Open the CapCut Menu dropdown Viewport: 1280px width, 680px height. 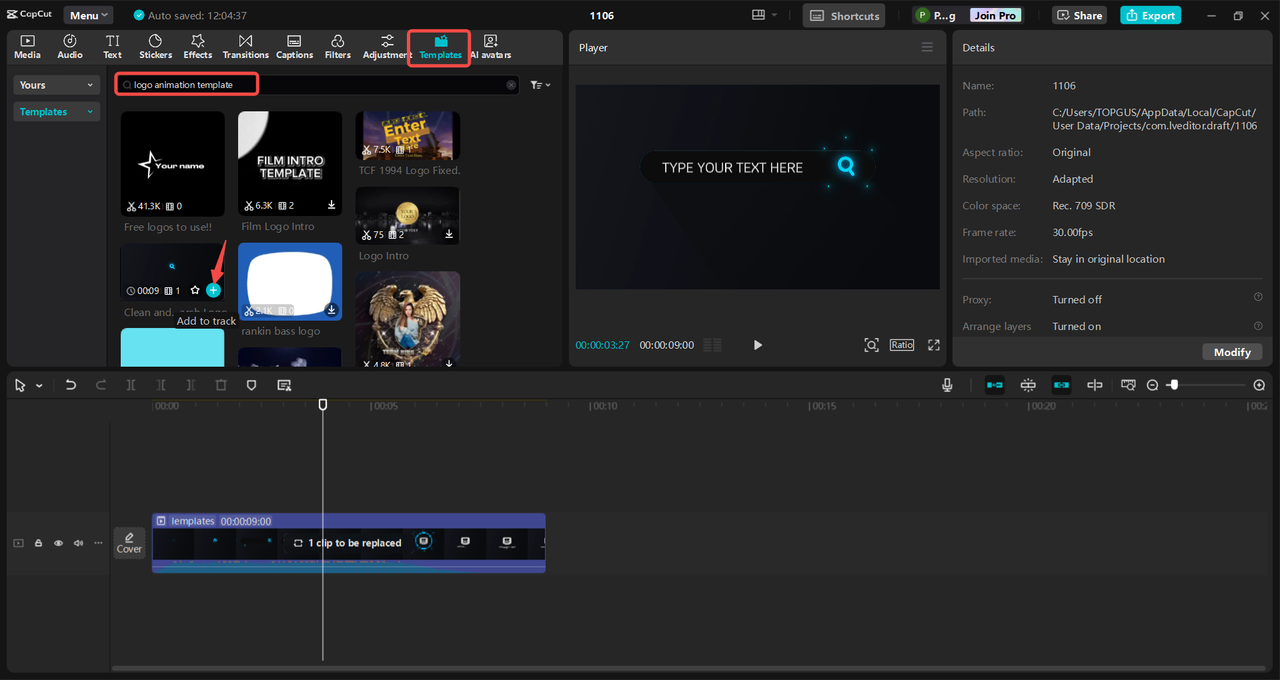[x=89, y=15]
